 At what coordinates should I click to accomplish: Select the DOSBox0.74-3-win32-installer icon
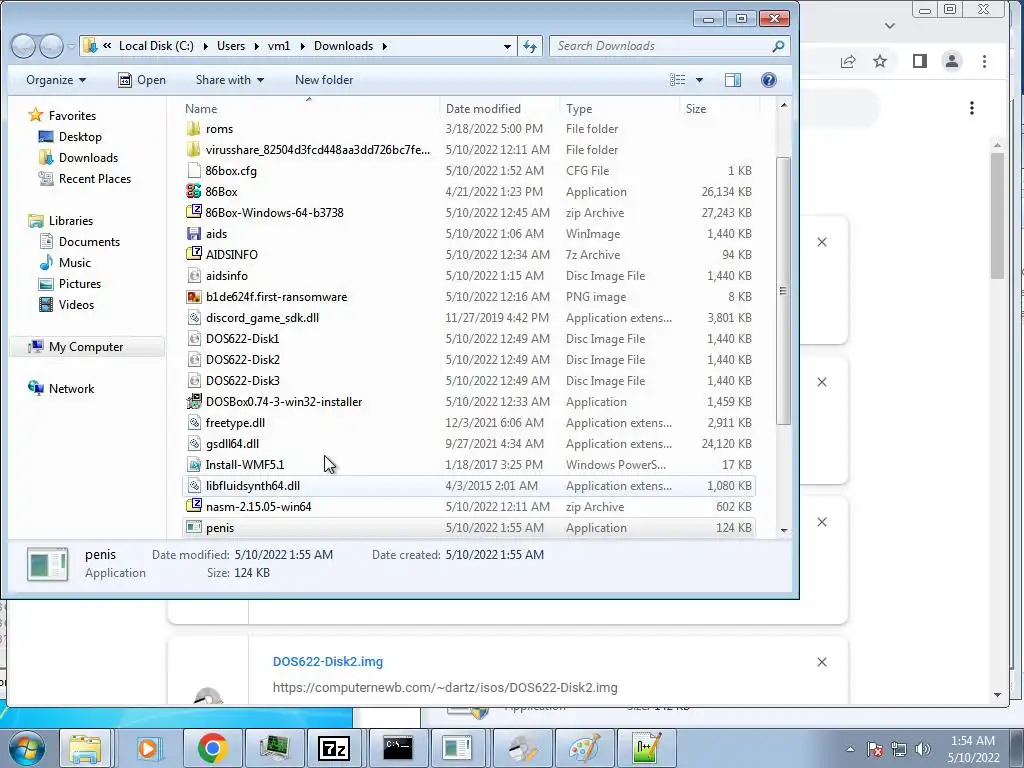(x=193, y=402)
